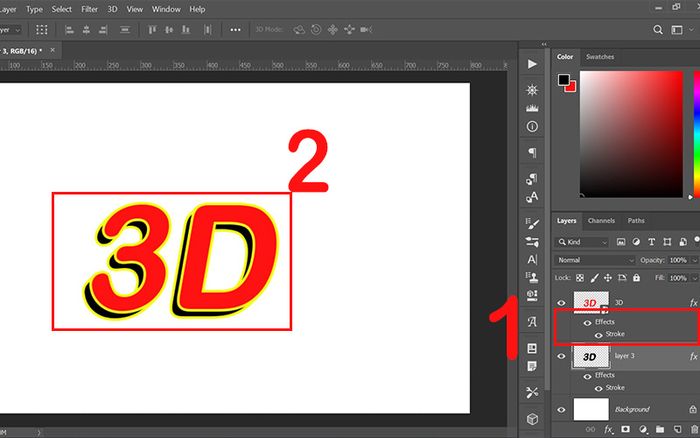Collapse panels with double-arrow icon
The height and width of the screenshot is (438, 700).
pos(544,44)
